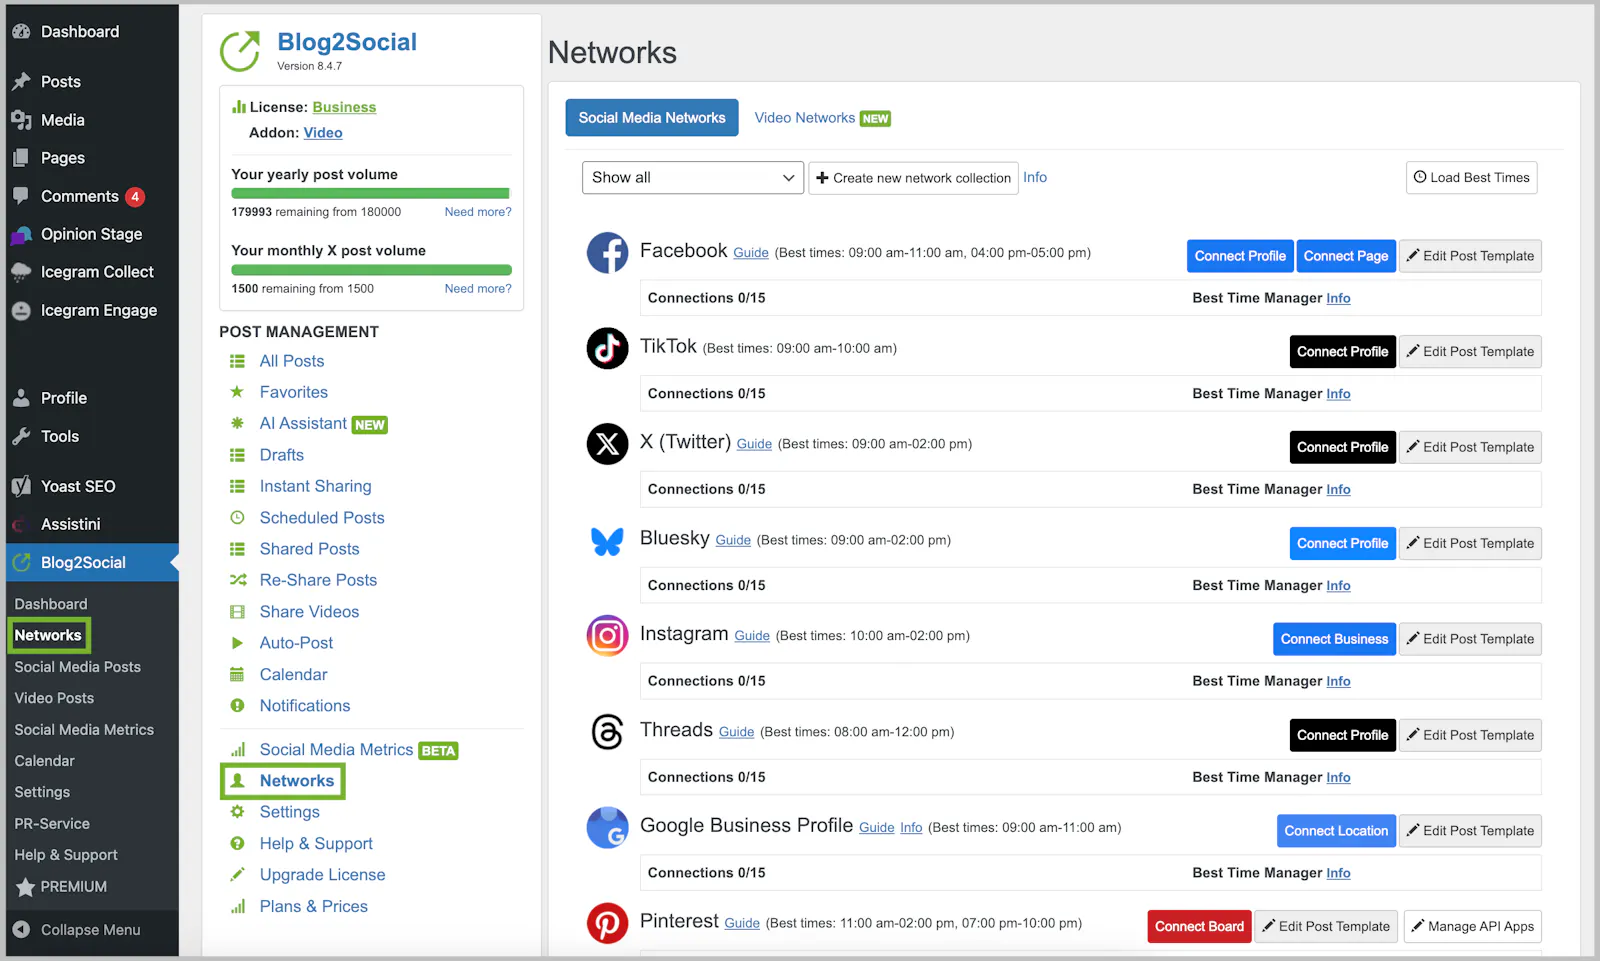Open the Show all network collection dropdown

coord(693,178)
